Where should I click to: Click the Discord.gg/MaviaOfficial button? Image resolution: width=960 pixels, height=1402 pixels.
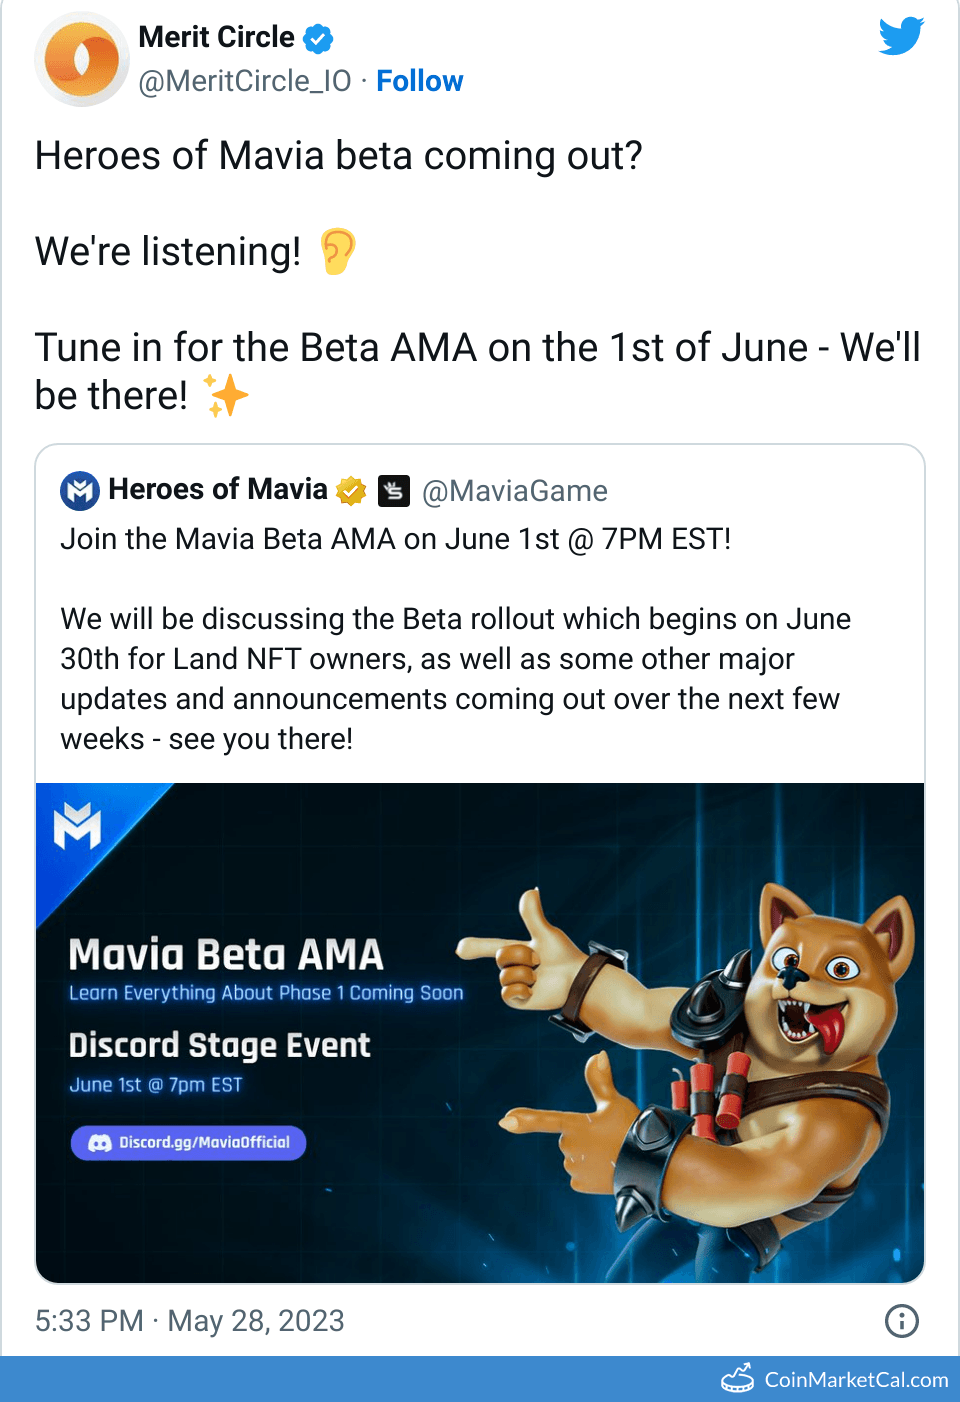tap(189, 1142)
